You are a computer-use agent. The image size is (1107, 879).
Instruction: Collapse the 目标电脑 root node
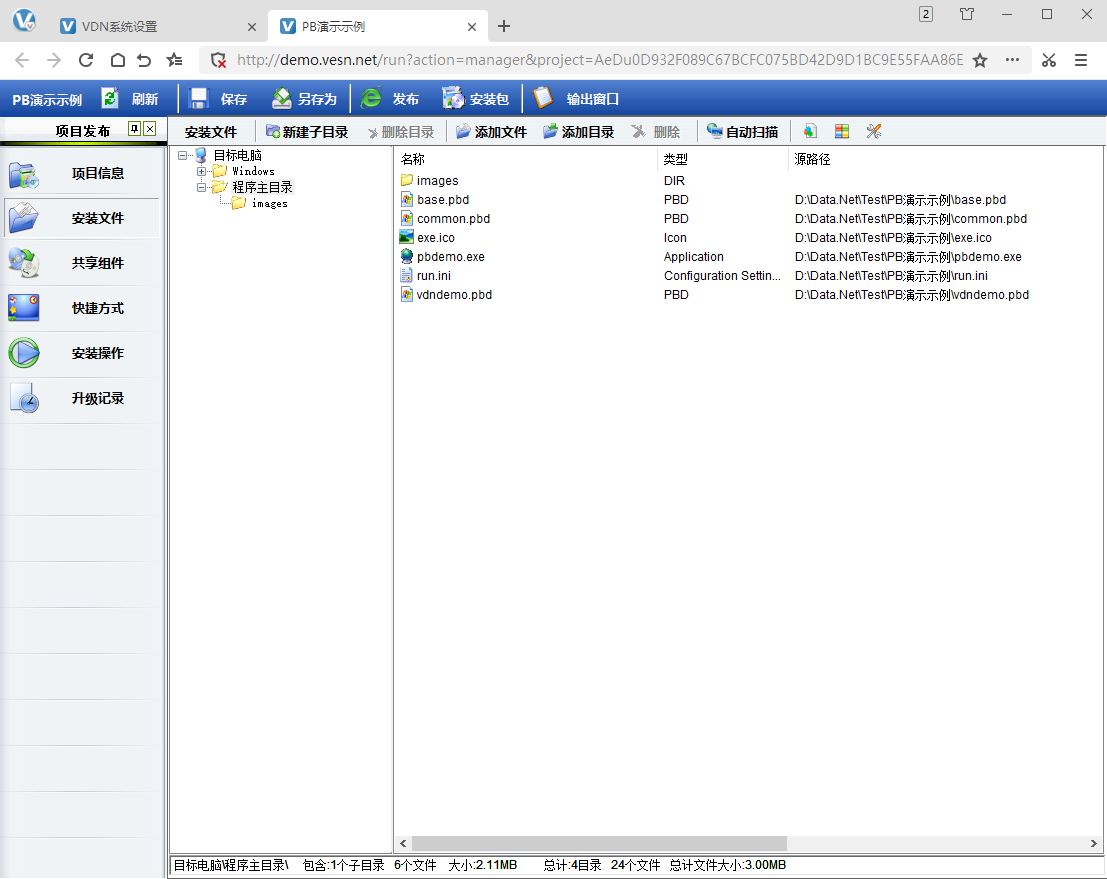pos(182,155)
